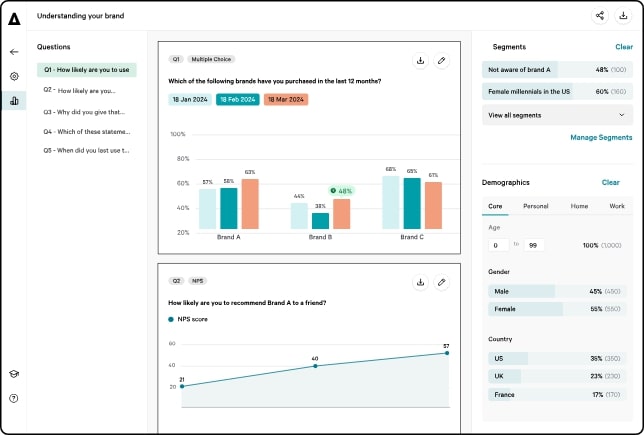Expand the View all segments dropdown
The image size is (644, 435).
[x=557, y=115]
